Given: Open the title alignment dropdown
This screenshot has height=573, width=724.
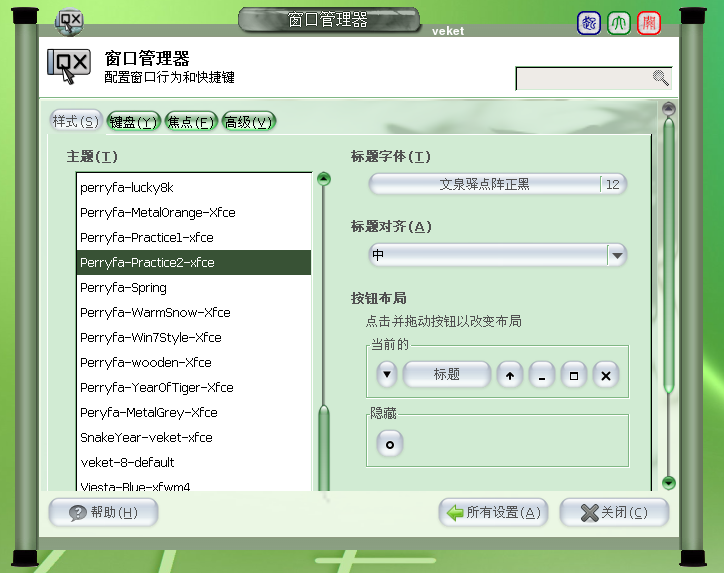Looking at the screenshot, I should click(x=497, y=255).
